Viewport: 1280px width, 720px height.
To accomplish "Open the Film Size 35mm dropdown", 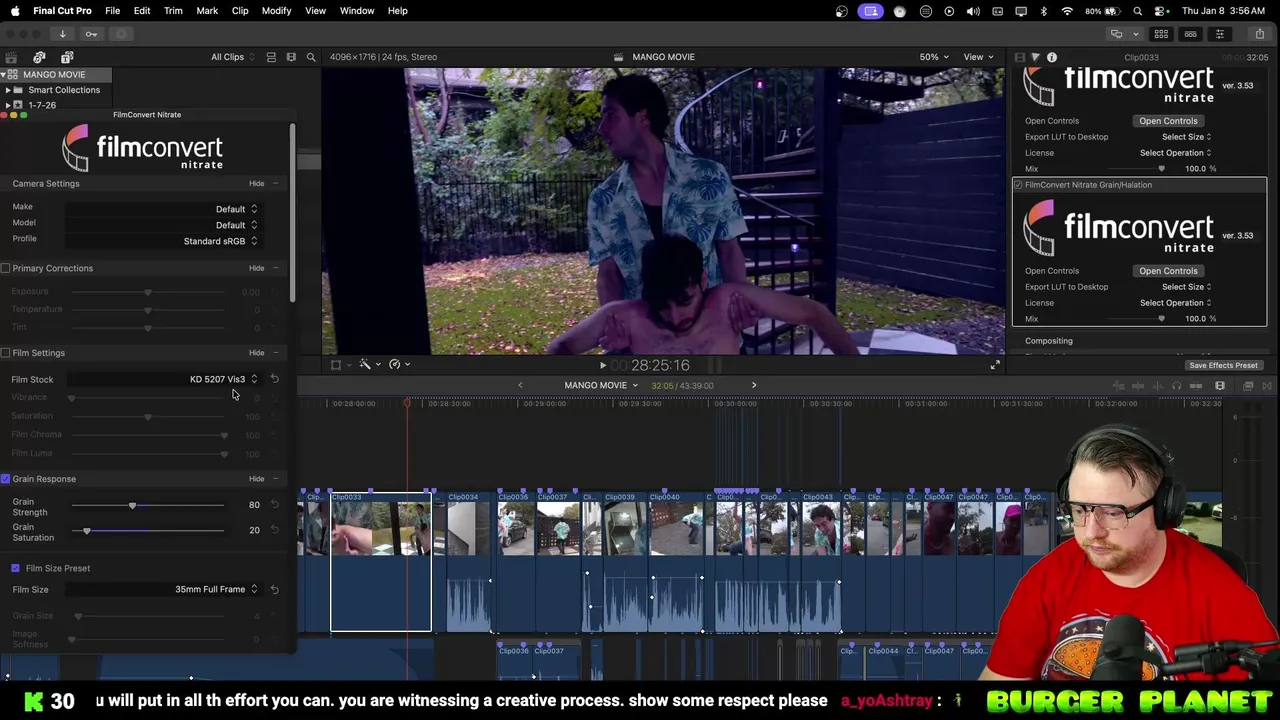I will [161, 589].
